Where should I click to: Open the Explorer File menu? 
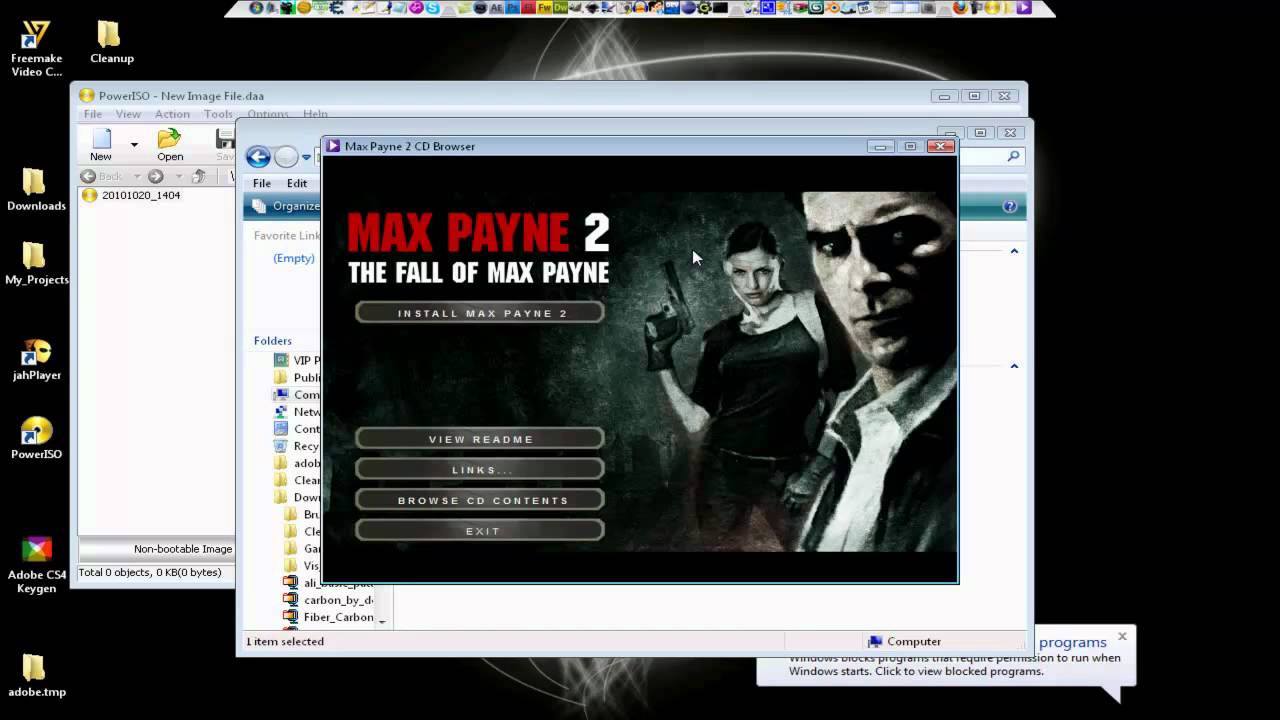point(262,183)
